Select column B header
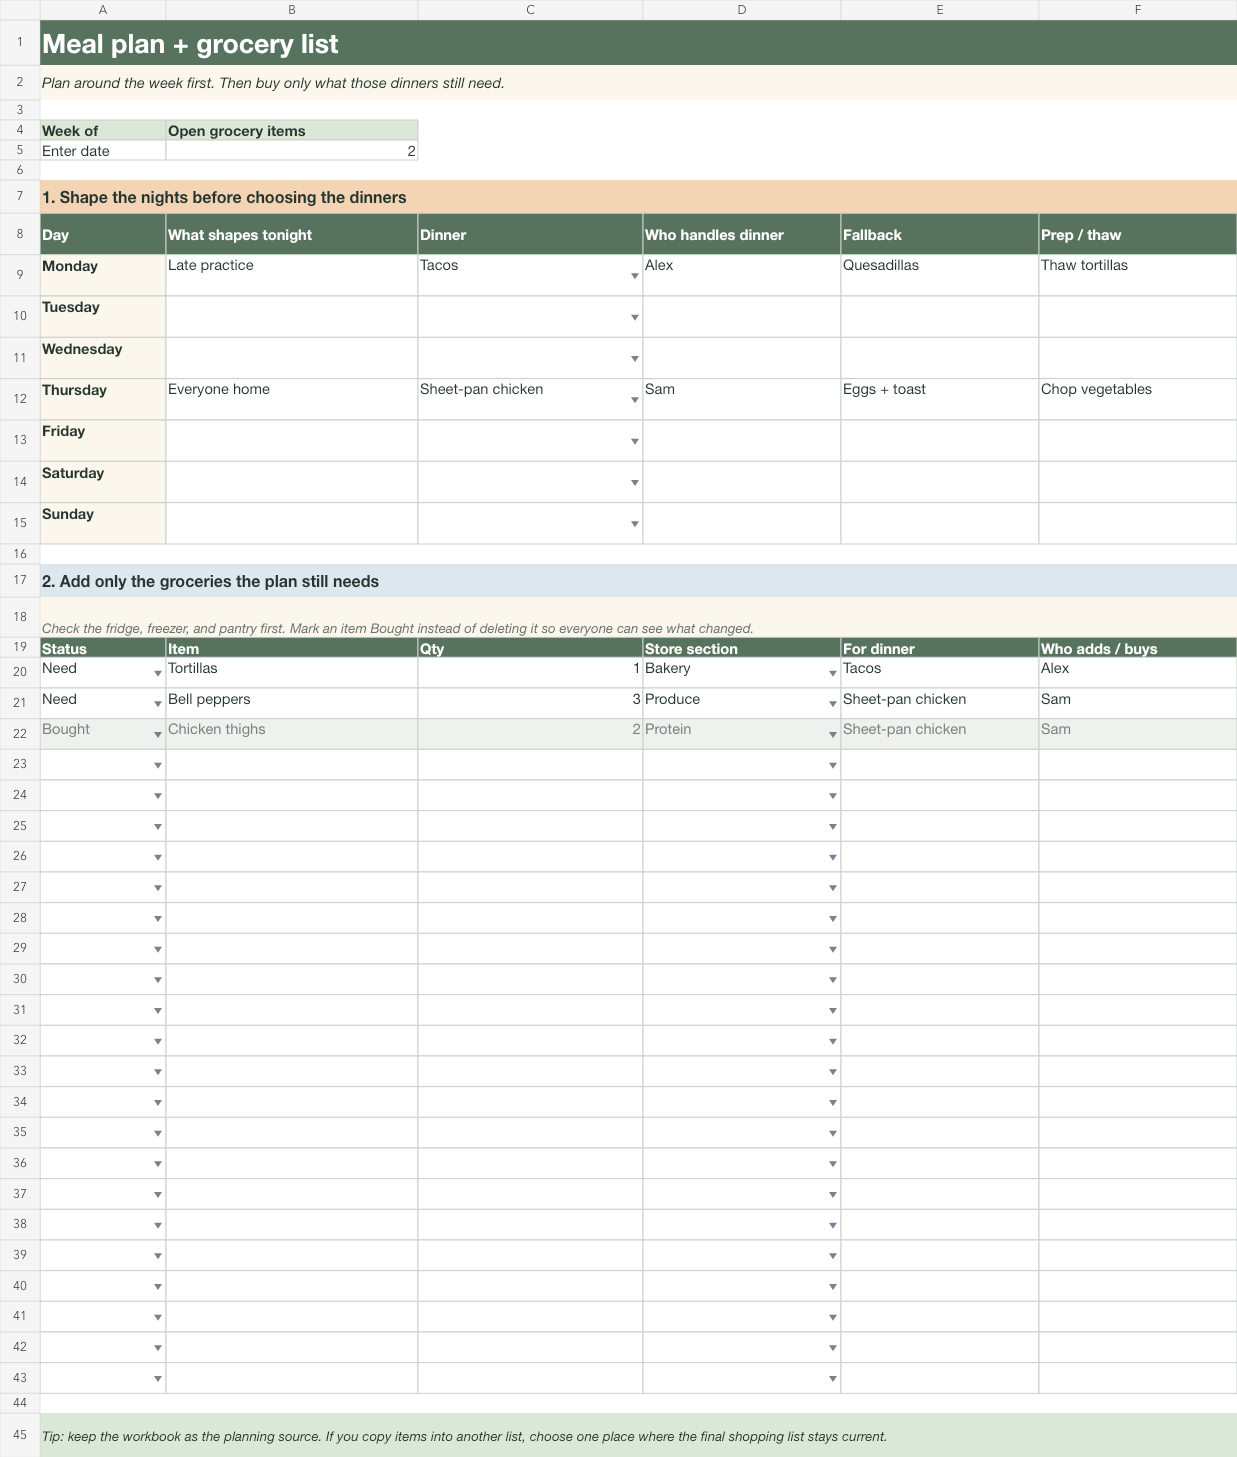Screen dimensions: 1237x1457 pyautogui.click(x=292, y=10)
